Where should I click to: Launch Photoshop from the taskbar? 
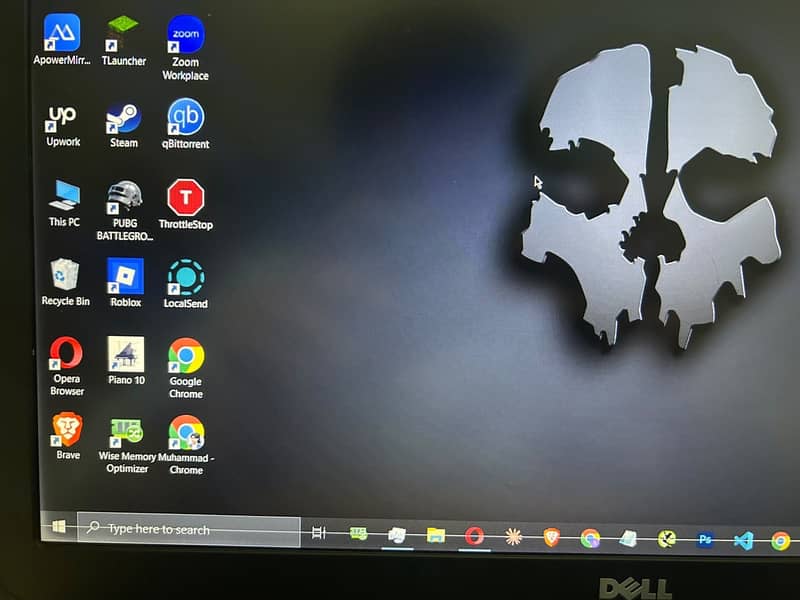[705, 539]
